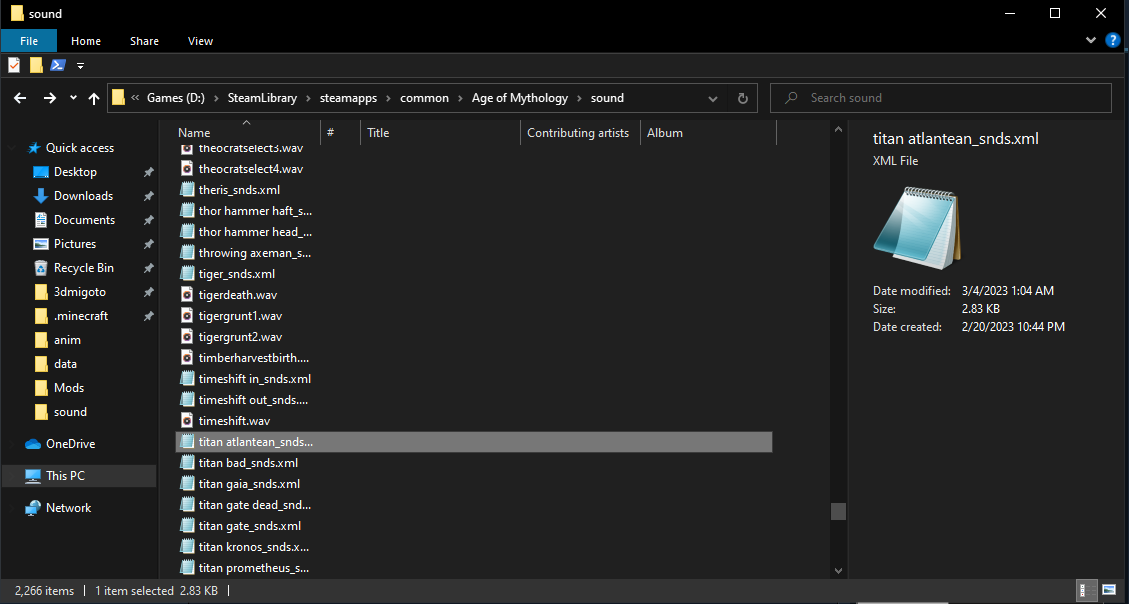Navigate to SteamLibrary in the address path

click(262, 98)
